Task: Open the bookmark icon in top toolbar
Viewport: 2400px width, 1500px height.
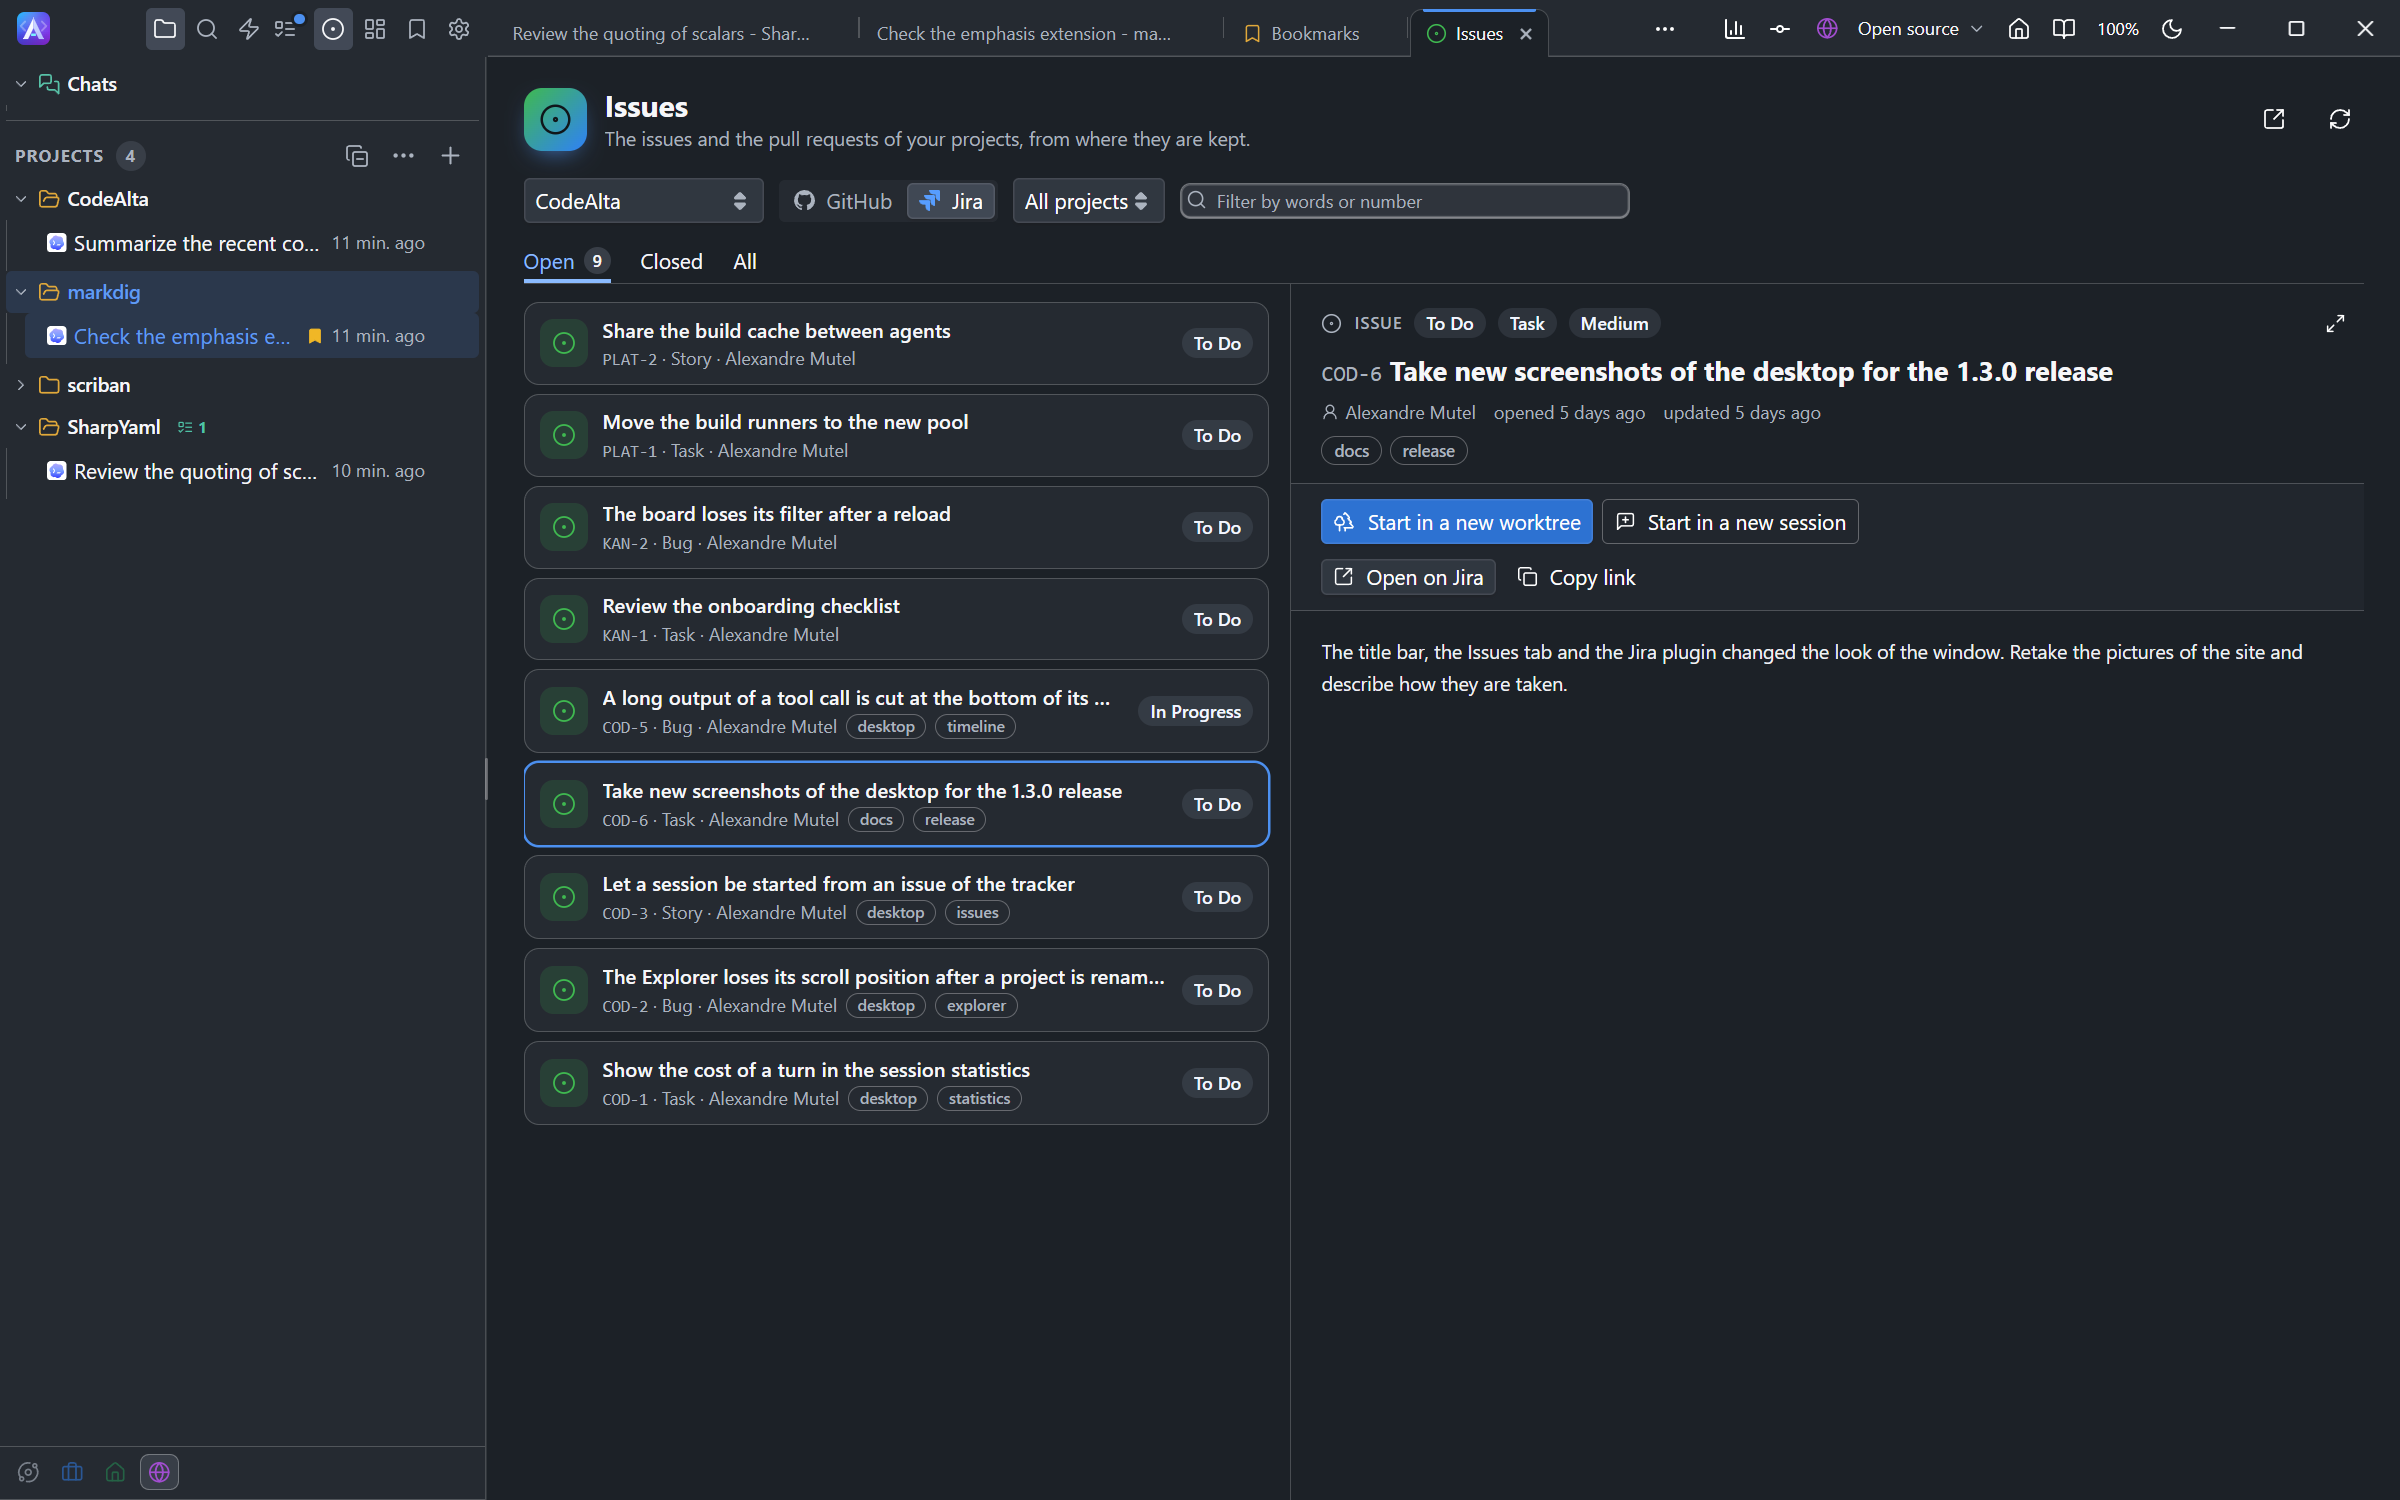Action: (417, 29)
